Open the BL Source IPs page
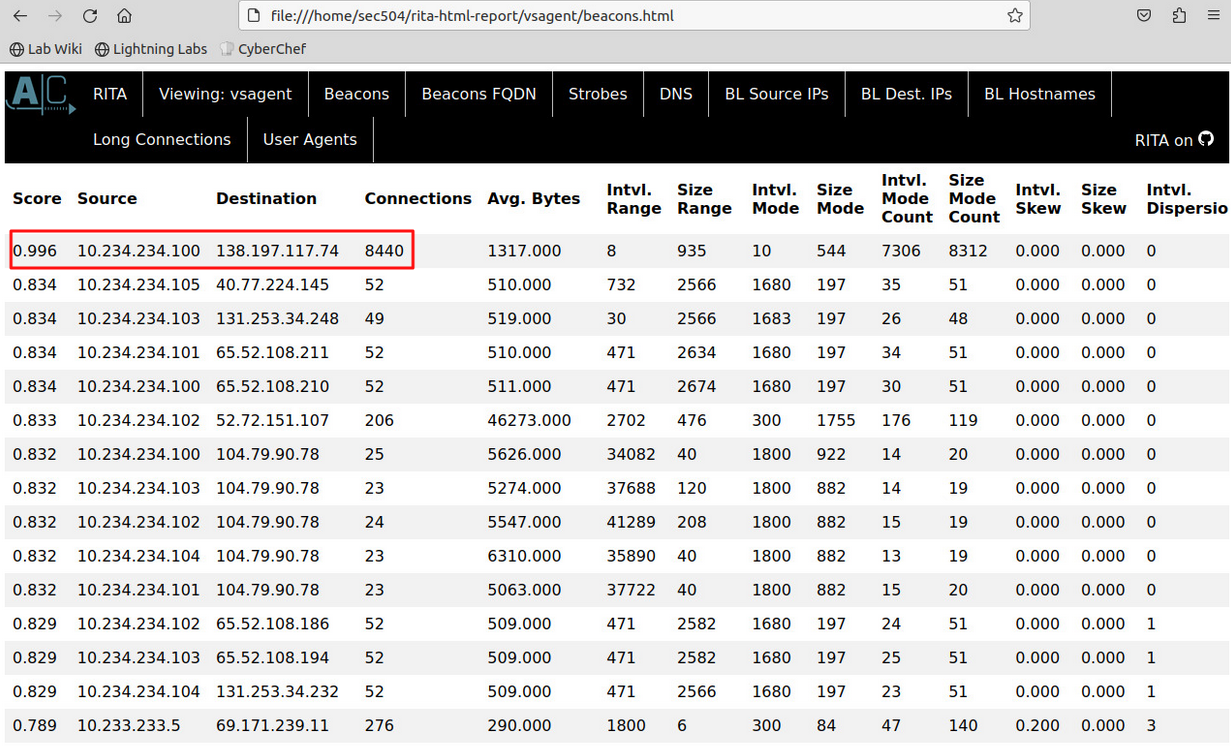Screen dimensions: 1231x746 point(777,94)
